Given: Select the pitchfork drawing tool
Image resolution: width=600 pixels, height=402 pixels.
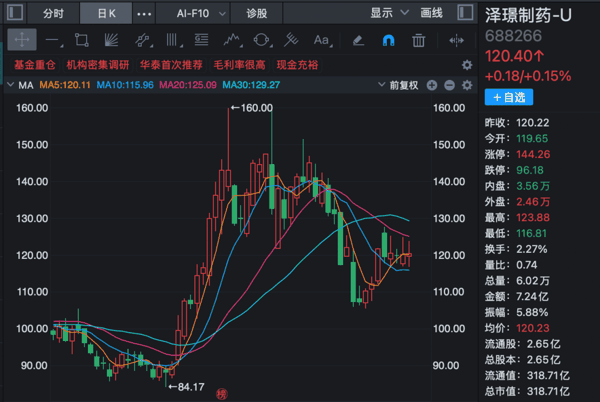Looking at the screenshot, I should click(291, 40).
